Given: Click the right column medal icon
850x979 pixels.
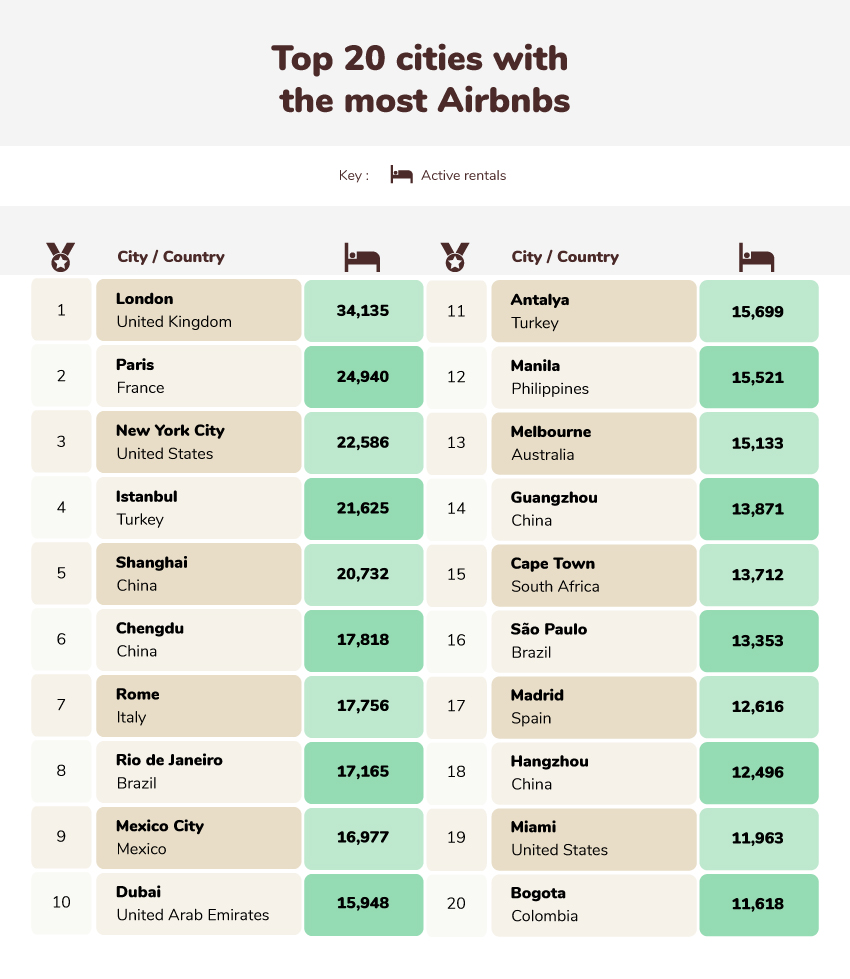Looking at the screenshot, I should pyautogui.click(x=455, y=257).
